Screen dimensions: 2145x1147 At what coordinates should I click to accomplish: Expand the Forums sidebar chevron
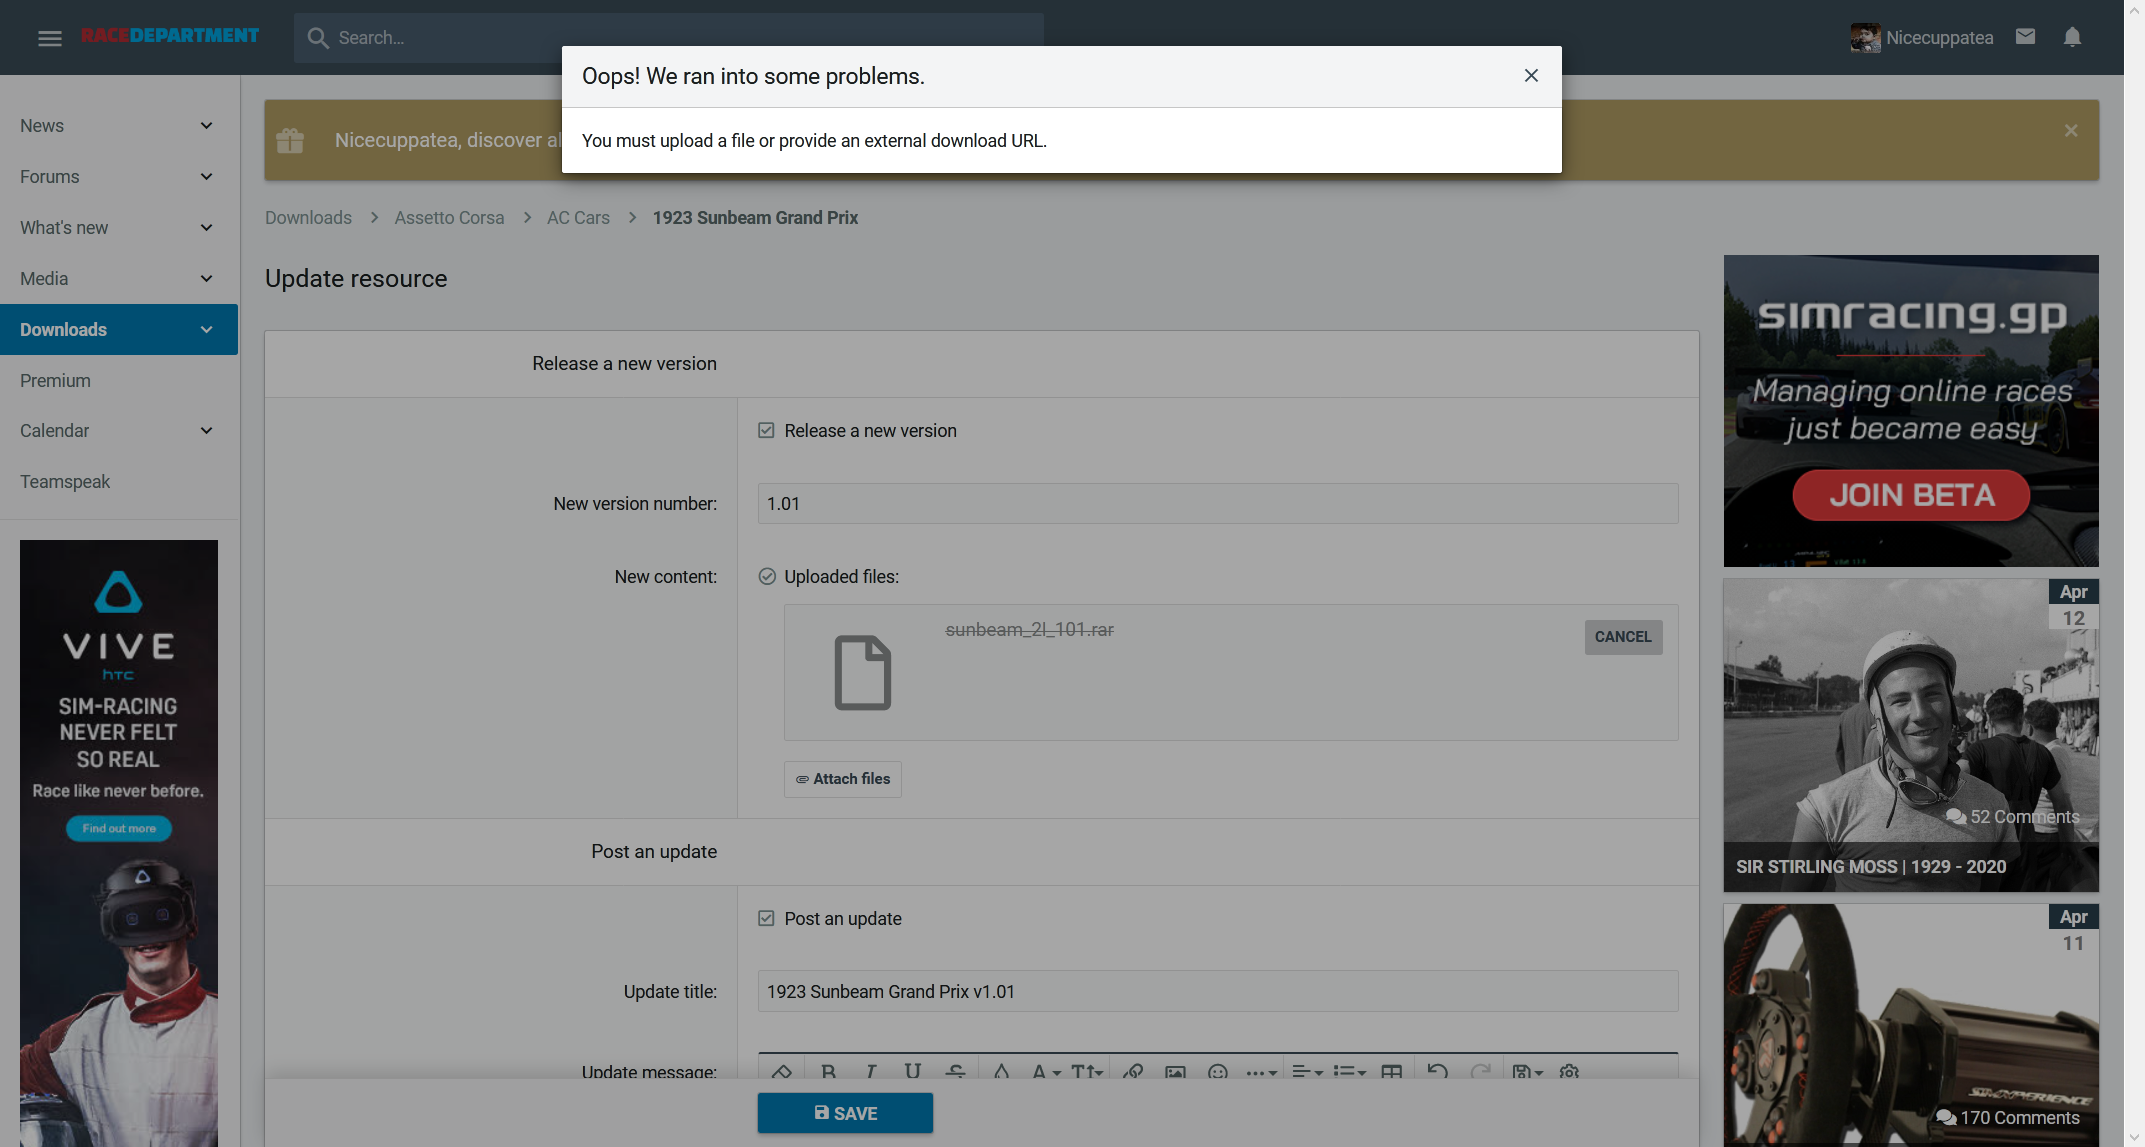tap(206, 177)
